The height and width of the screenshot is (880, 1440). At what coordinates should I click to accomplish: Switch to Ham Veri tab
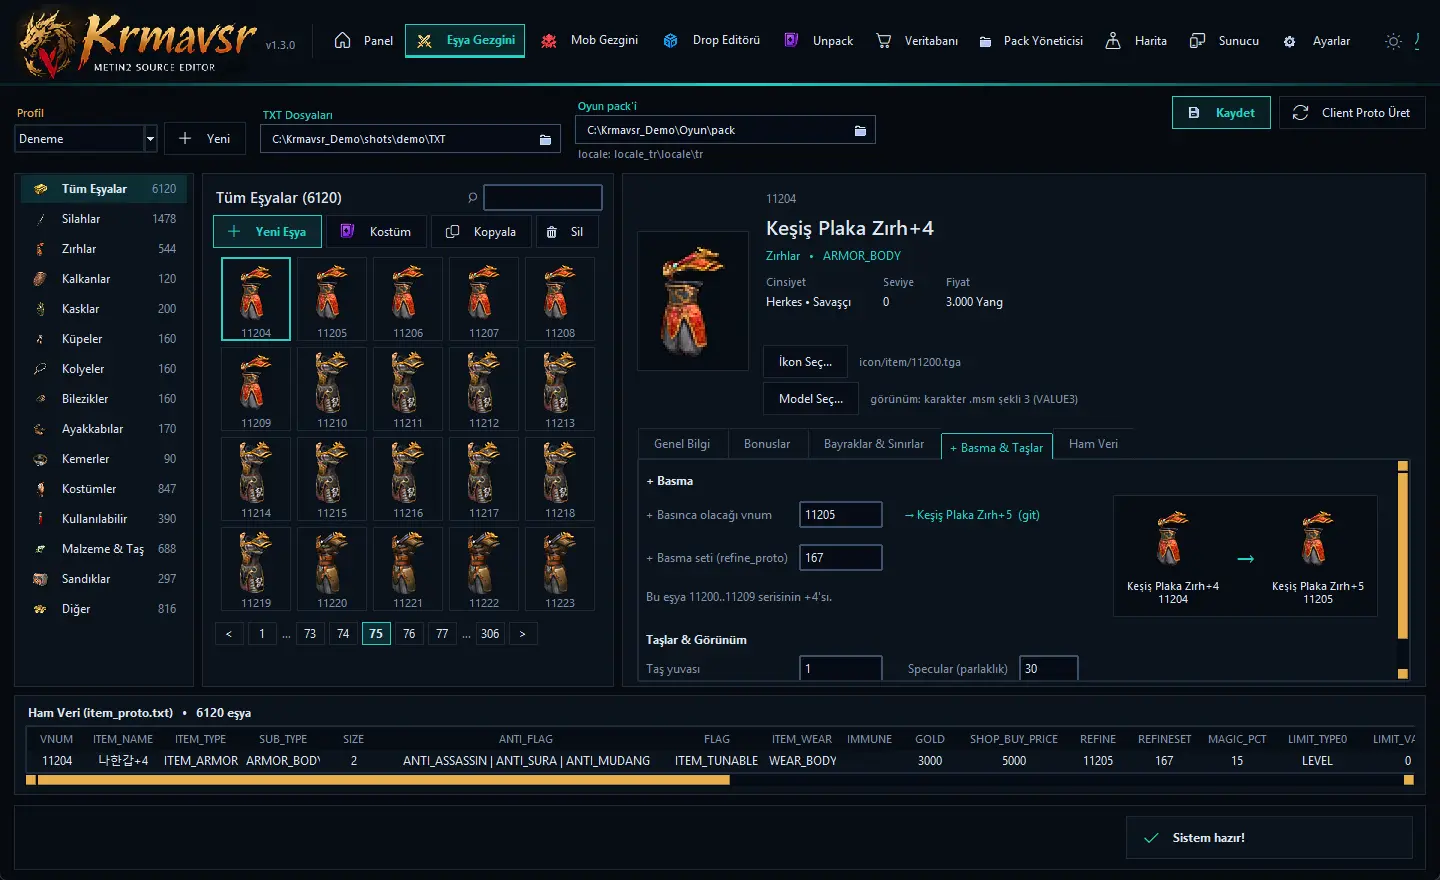point(1093,444)
